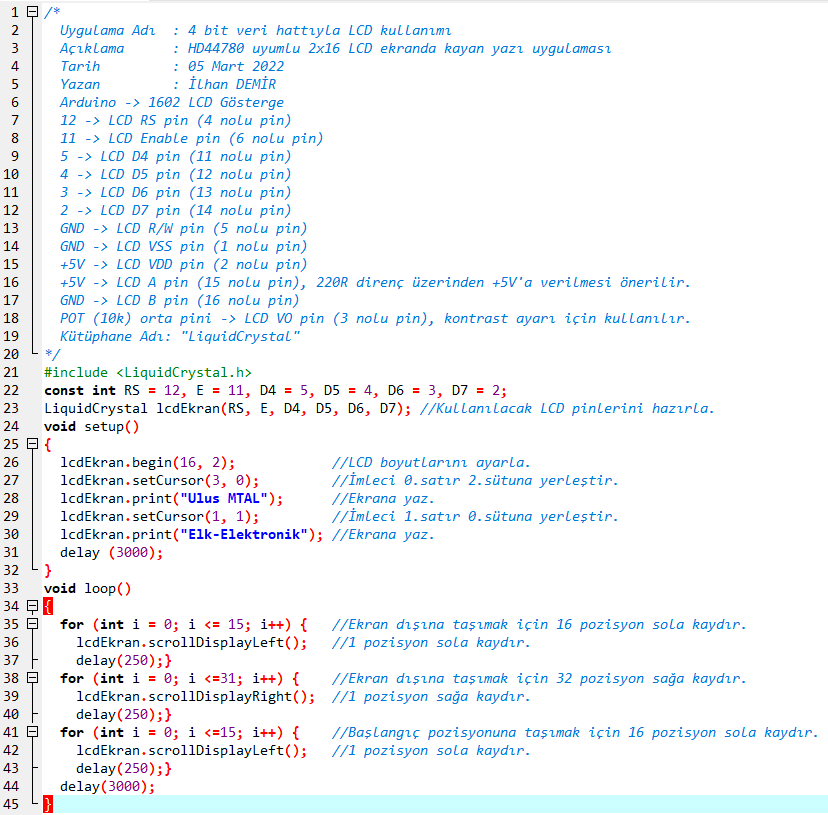Image resolution: width=828 pixels, height=815 pixels.
Task: Click the 'Açıklama' comment line
Action: click(x=335, y=49)
